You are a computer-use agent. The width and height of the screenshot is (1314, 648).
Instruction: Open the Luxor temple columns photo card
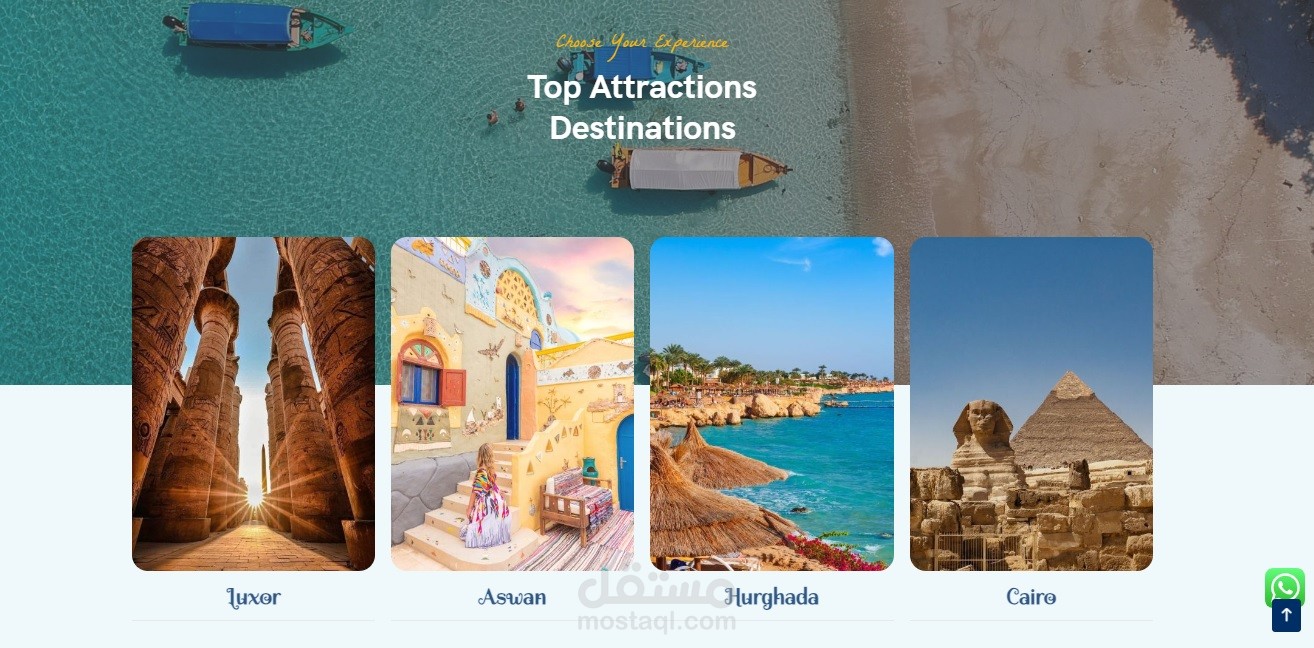pos(253,404)
